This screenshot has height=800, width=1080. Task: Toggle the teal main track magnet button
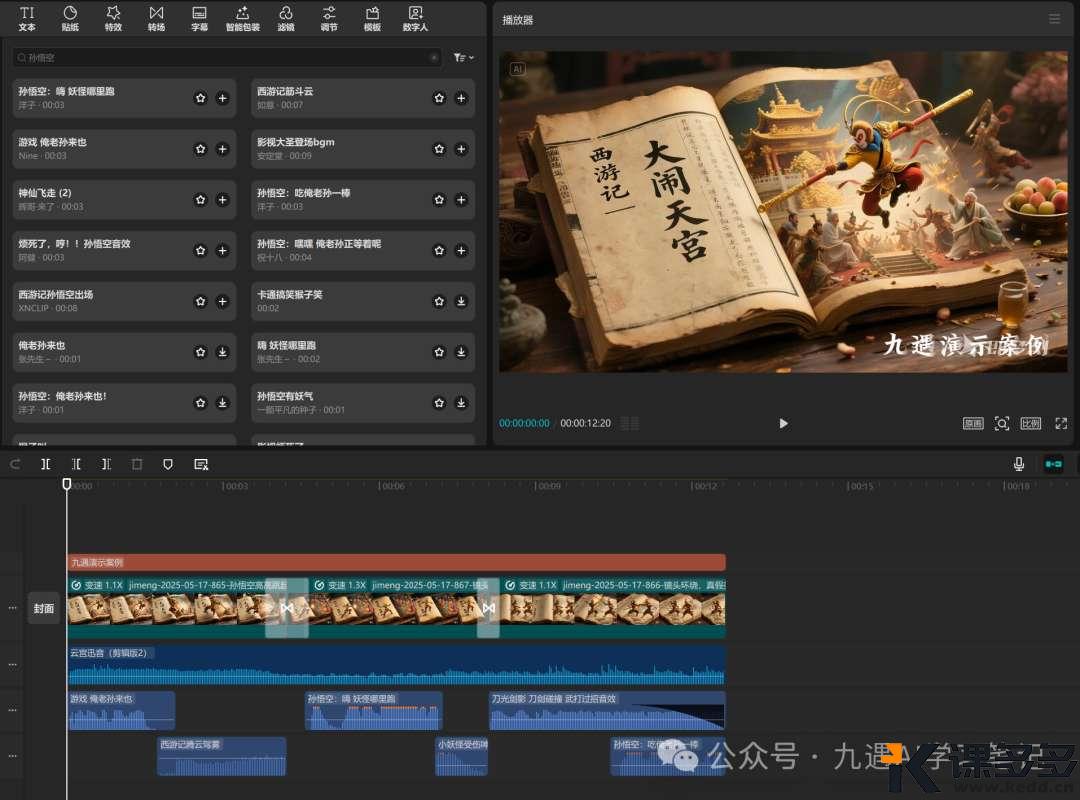(x=1053, y=464)
